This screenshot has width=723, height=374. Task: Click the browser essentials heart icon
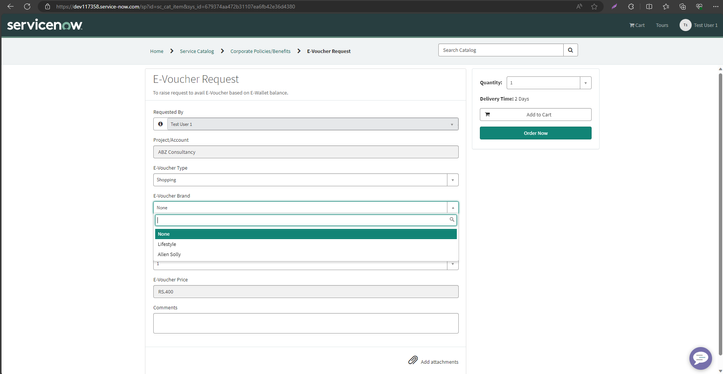pos(699,6)
